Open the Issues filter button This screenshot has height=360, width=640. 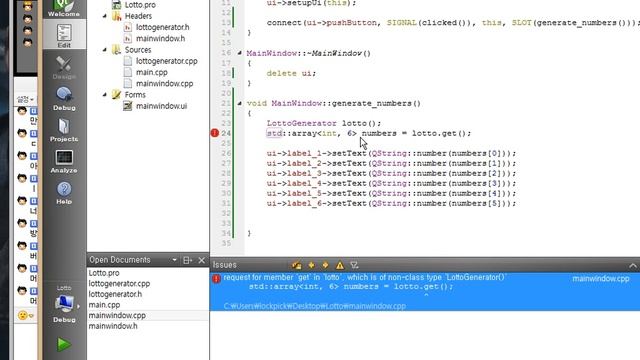(x=354, y=265)
